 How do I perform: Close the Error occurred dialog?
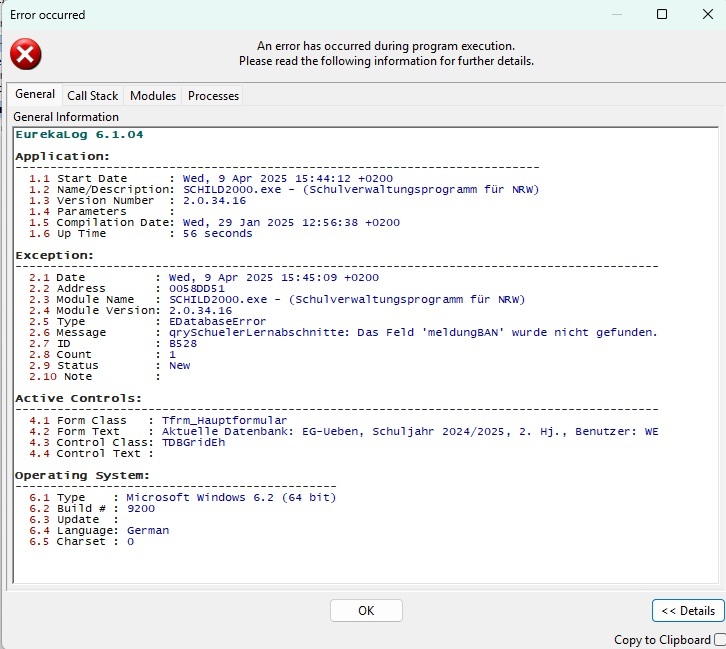click(706, 15)
